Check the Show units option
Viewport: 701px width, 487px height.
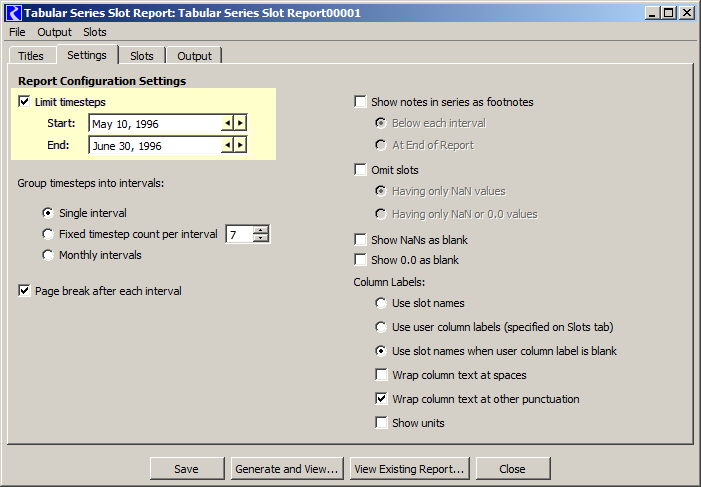coord(381,423)
